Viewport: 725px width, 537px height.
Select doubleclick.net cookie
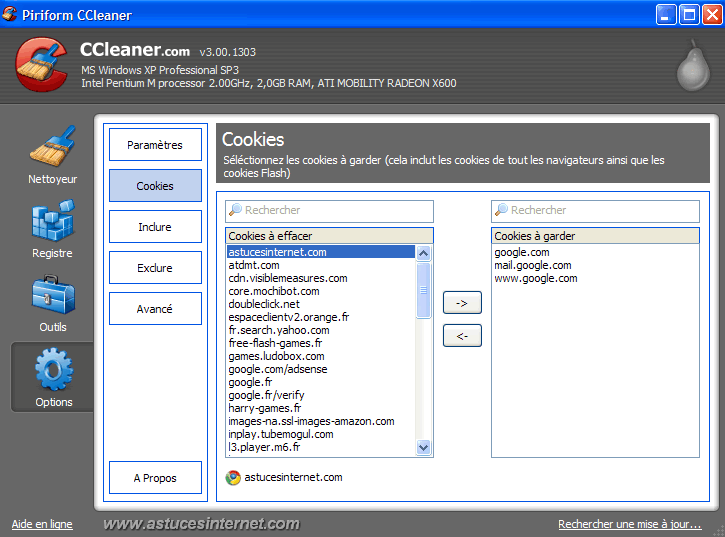(321, 304)
